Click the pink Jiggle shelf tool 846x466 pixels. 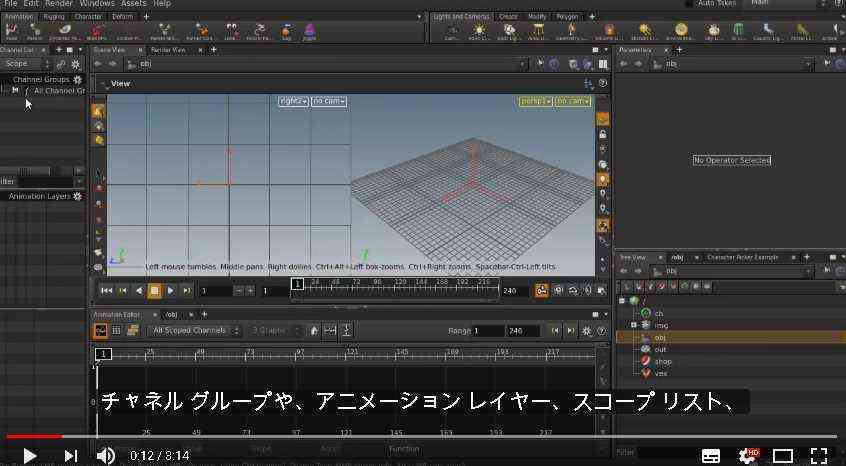point(310,31)
